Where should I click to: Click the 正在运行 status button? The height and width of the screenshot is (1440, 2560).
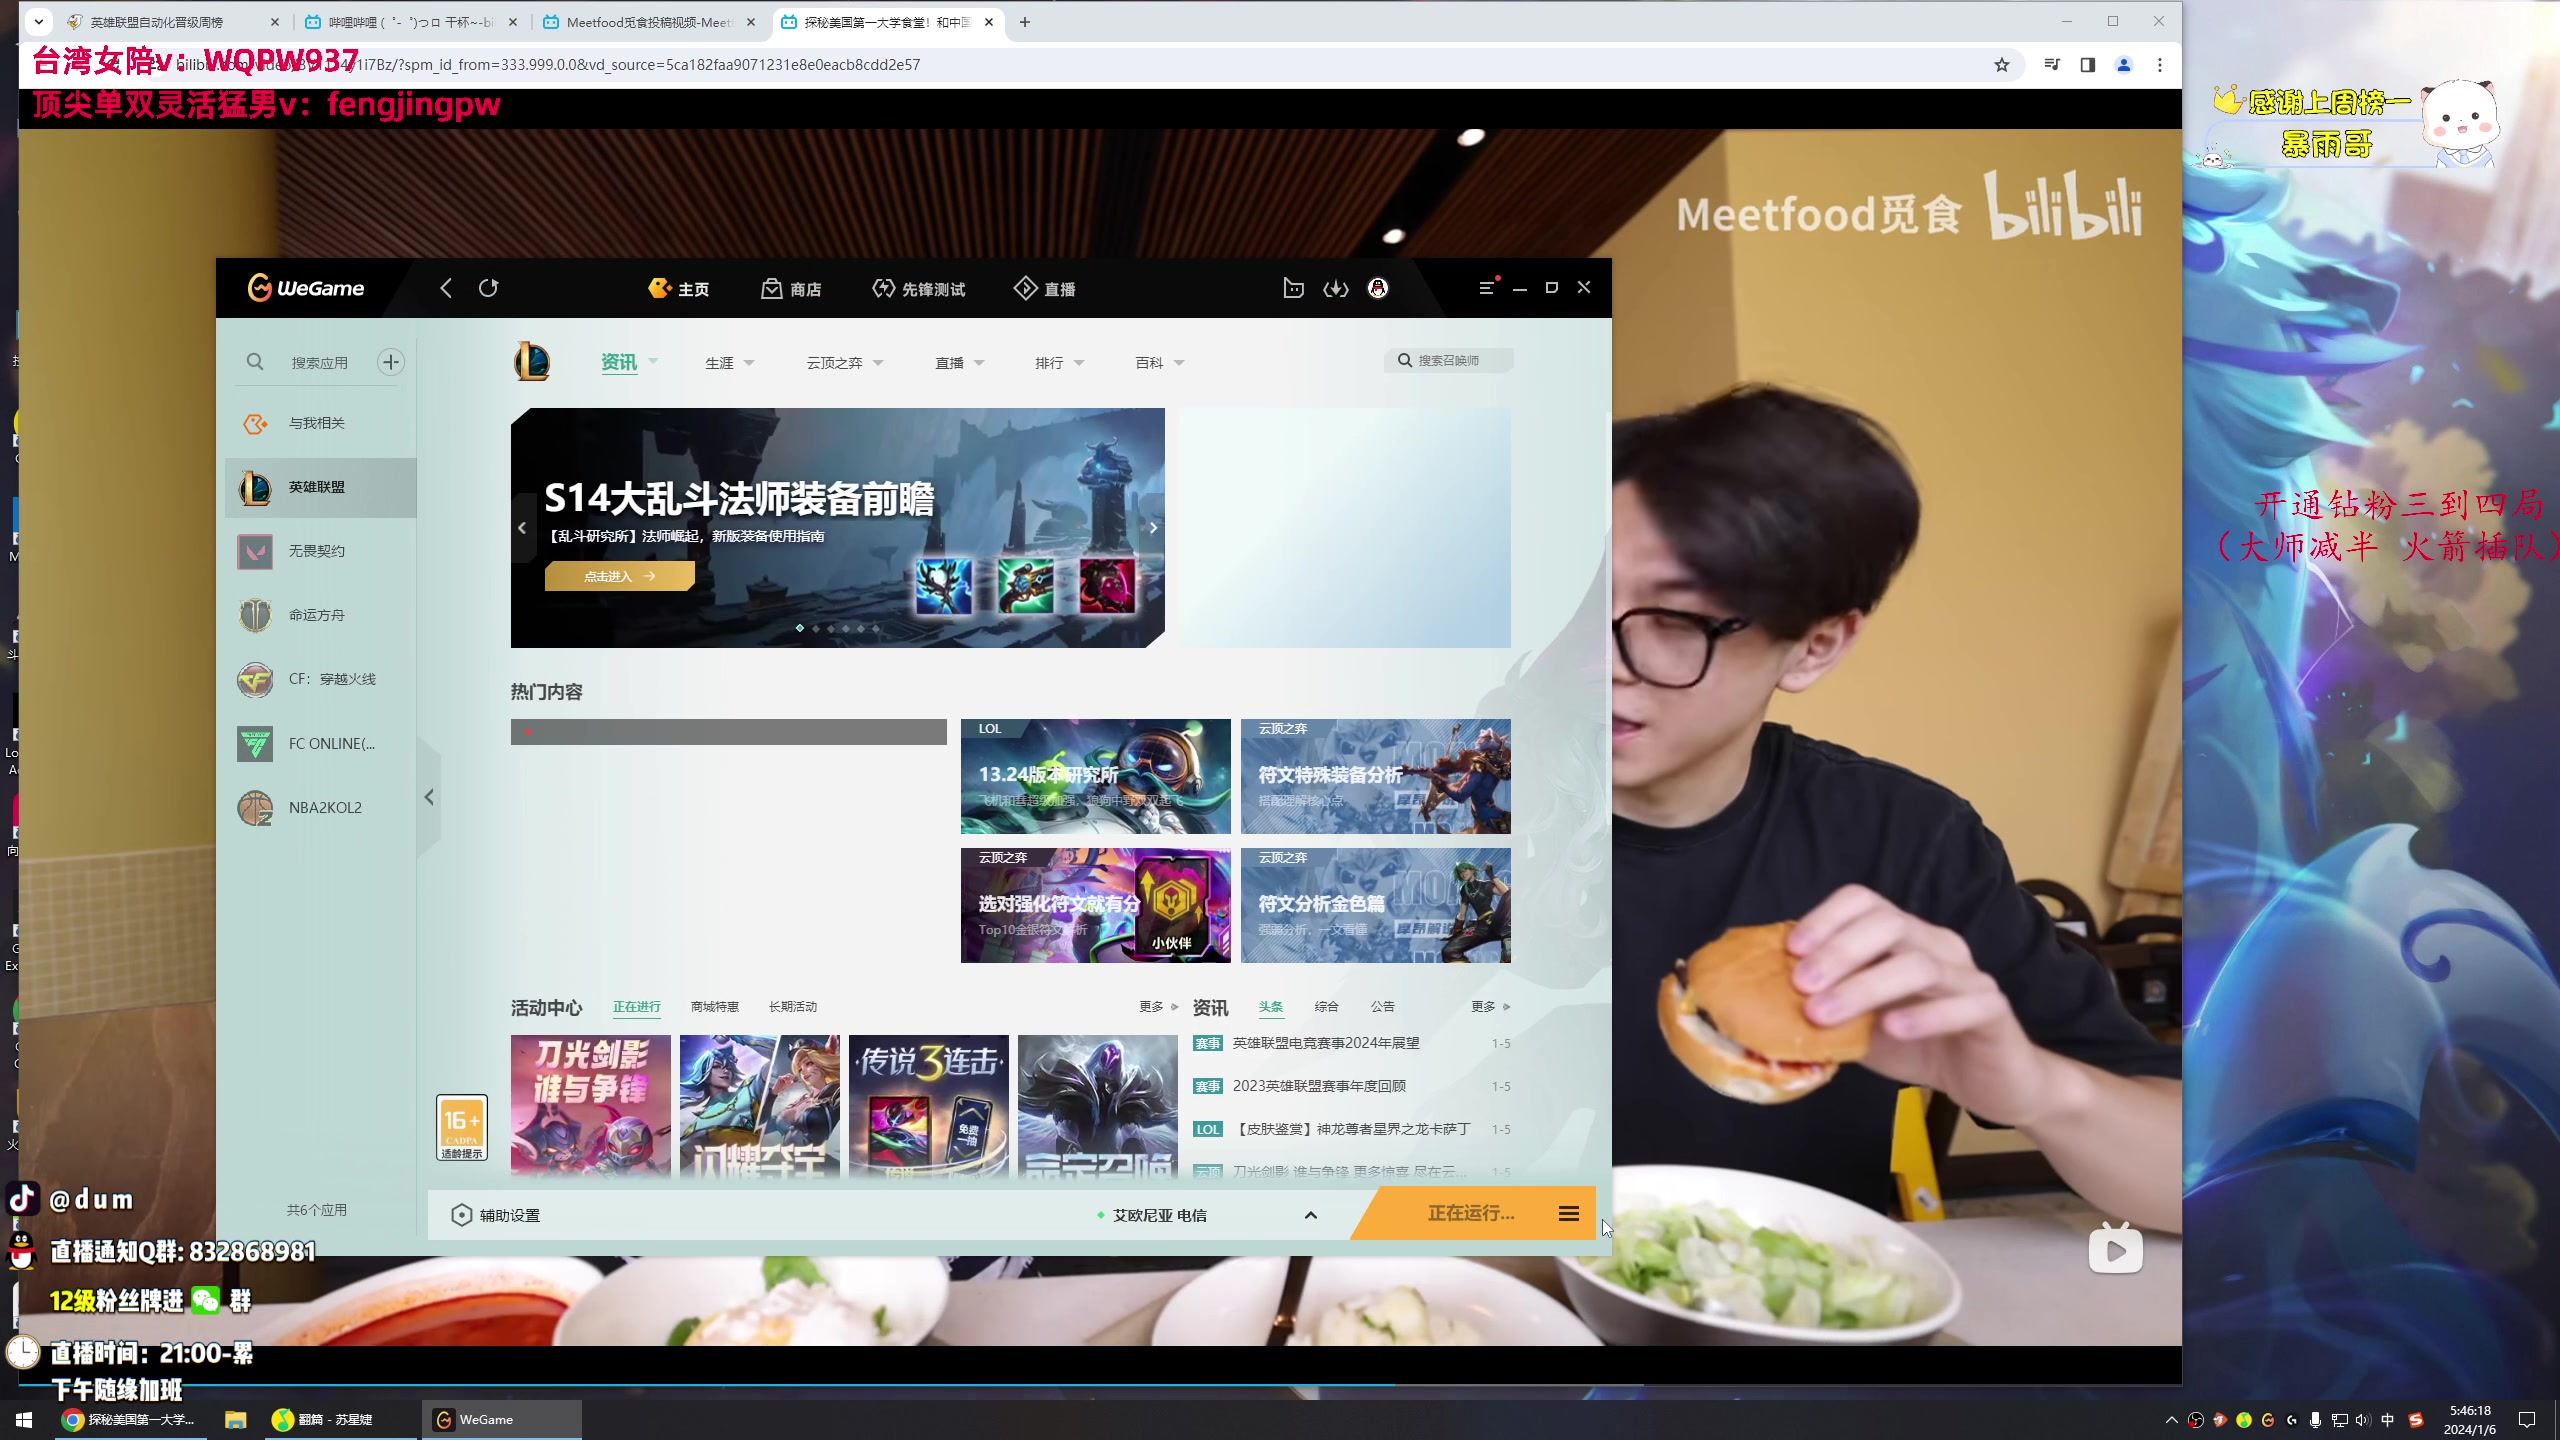tap(1470, 1213)
